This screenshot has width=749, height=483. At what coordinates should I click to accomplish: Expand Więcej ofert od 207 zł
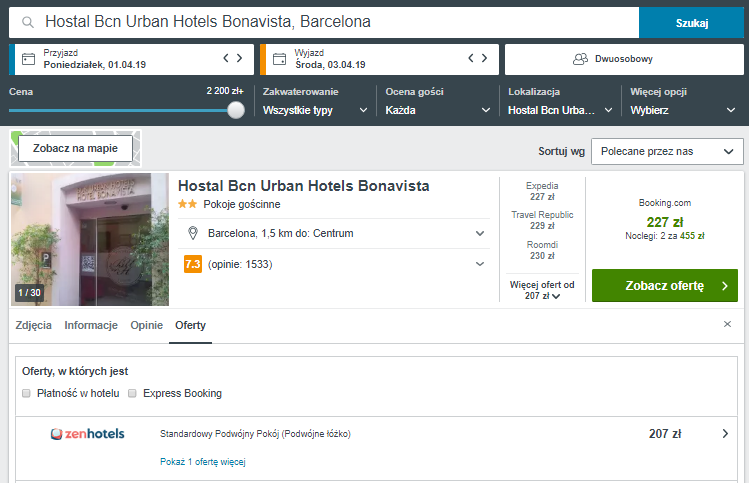click(x=542, y=290)
